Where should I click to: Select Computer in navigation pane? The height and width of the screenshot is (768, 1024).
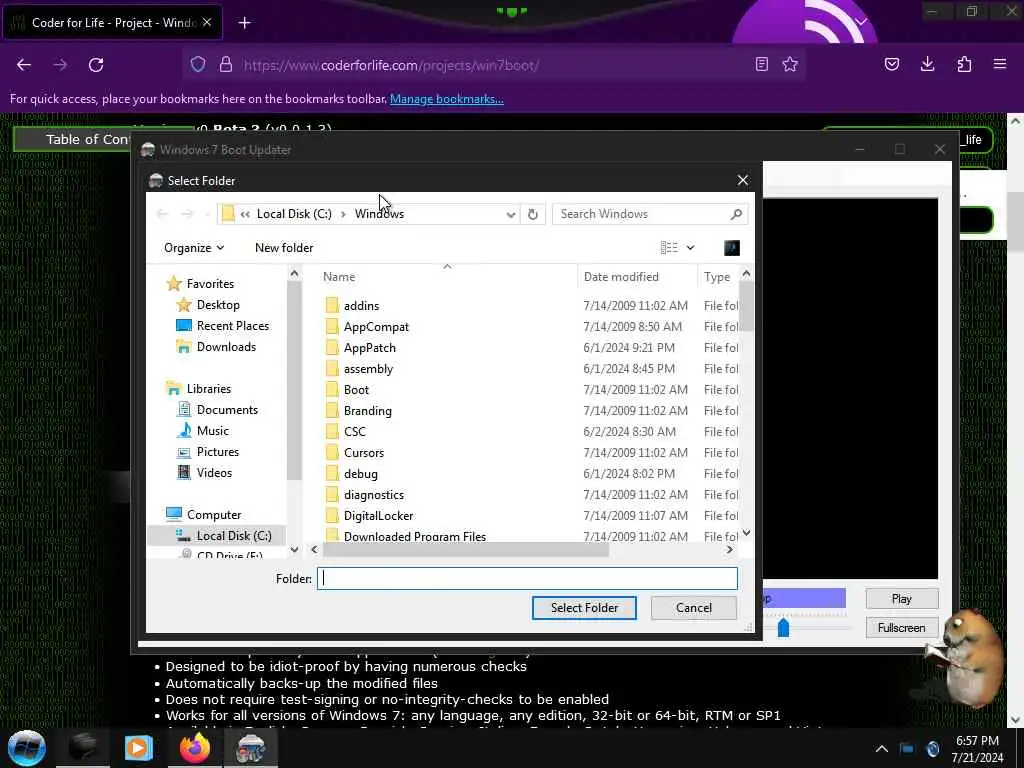click(214, 515)
